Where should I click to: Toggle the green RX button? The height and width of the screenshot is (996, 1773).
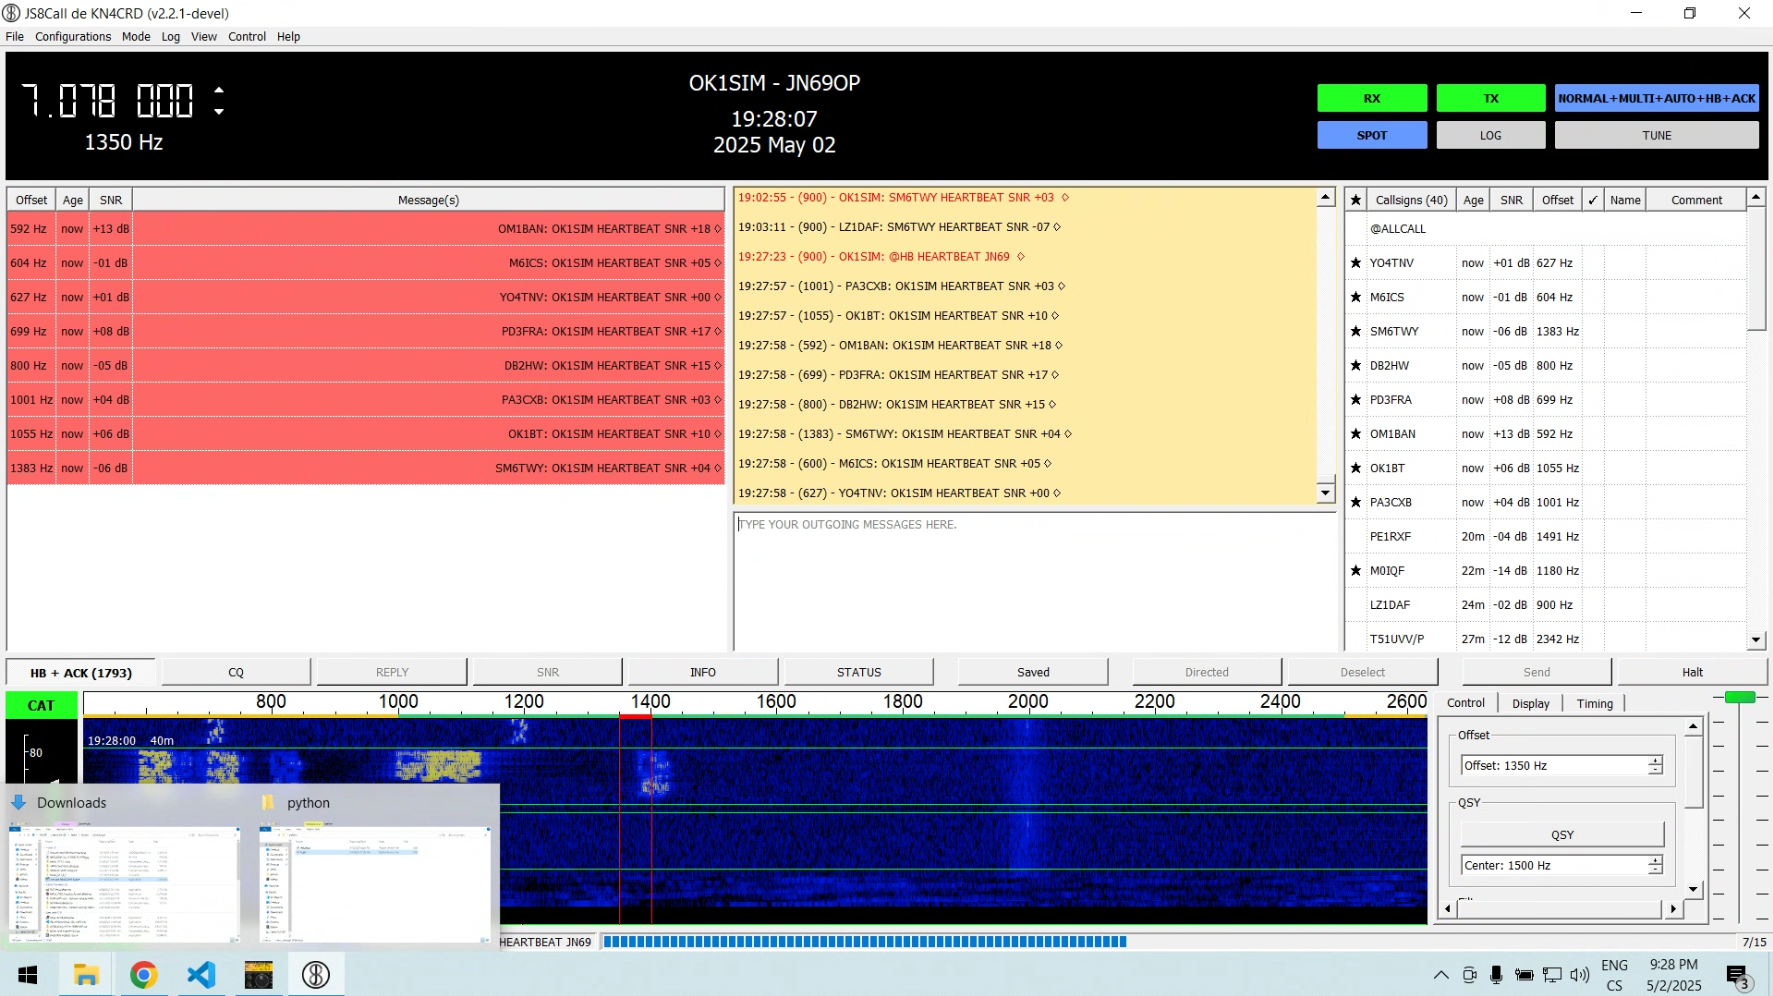(1372, 98)
